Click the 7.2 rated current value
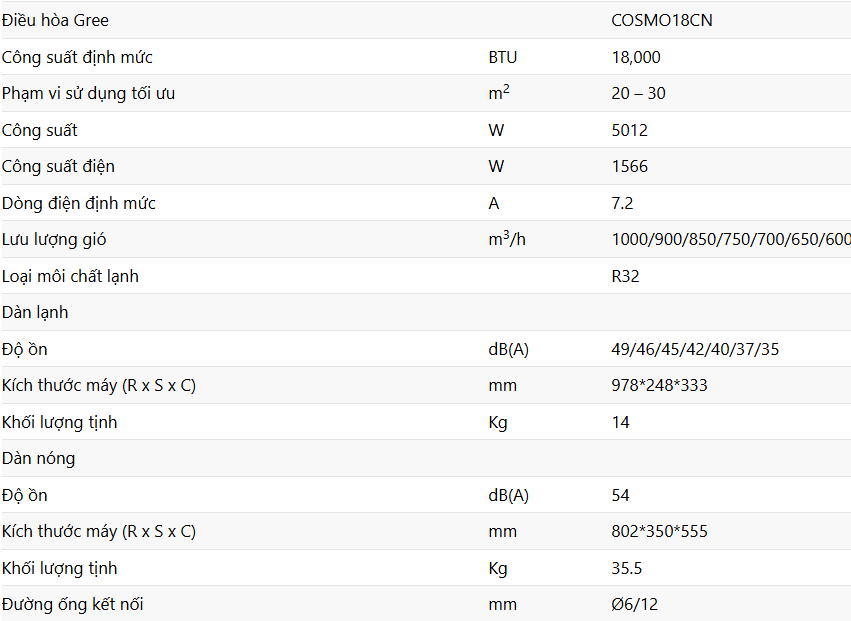This screenshot has width=851, height=621. click(623, 203)
